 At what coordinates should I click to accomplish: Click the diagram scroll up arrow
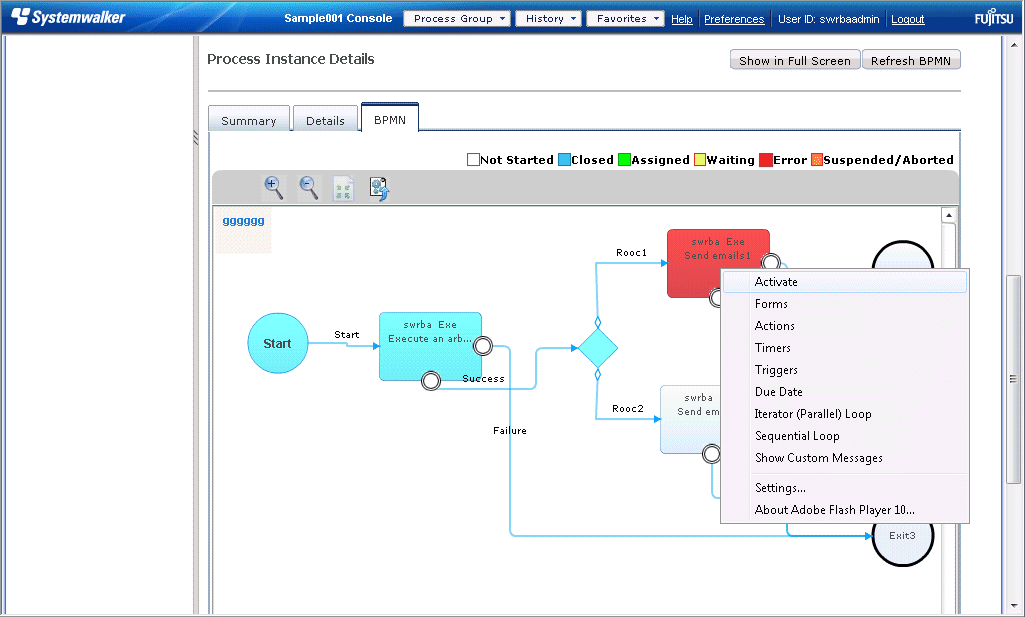pos(949,215)
